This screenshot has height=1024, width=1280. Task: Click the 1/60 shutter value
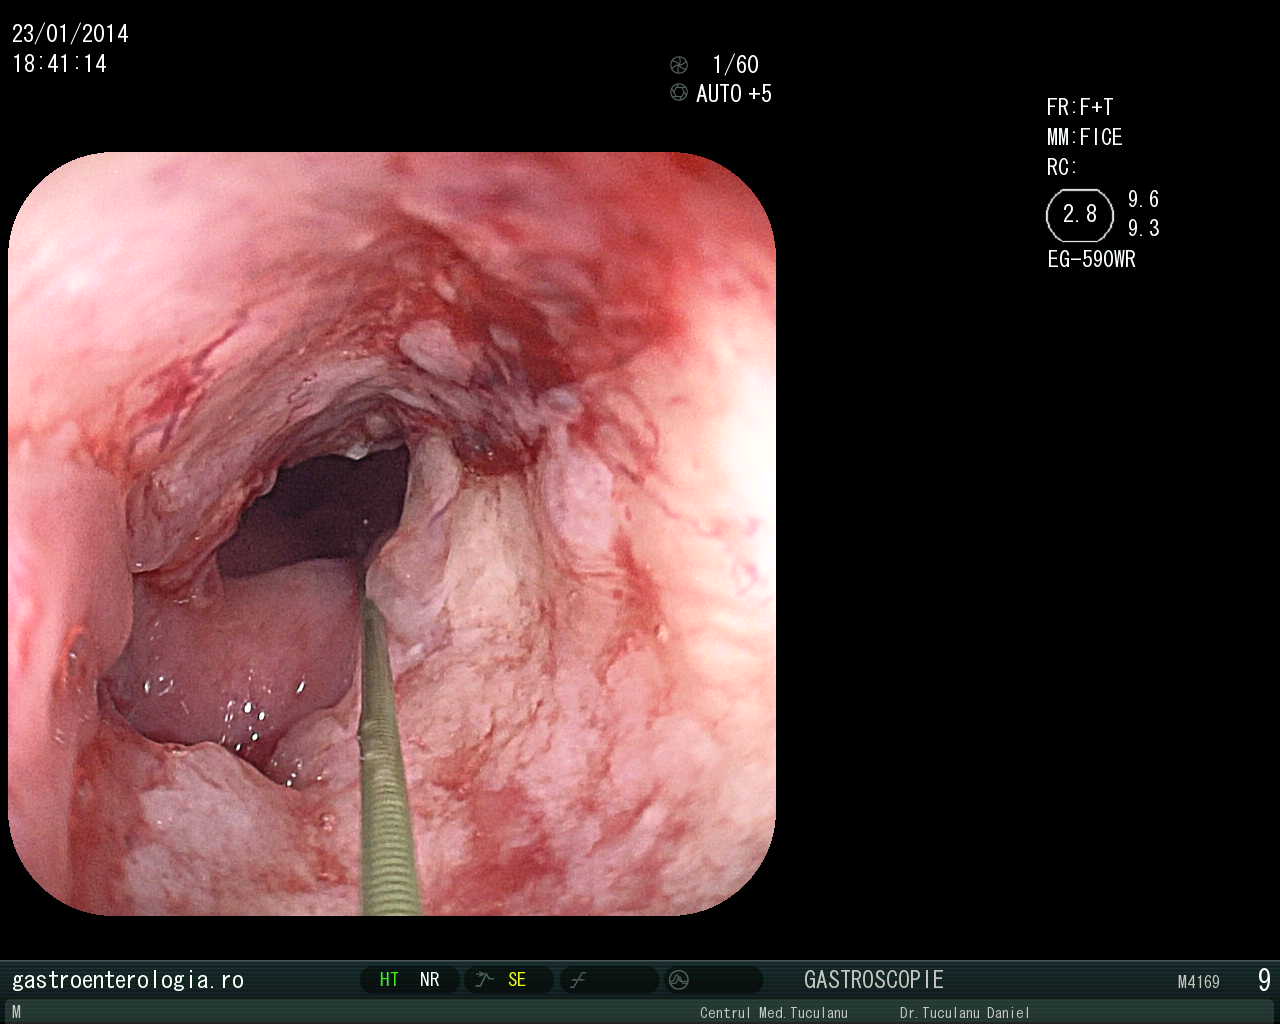[x=735, y=65]
